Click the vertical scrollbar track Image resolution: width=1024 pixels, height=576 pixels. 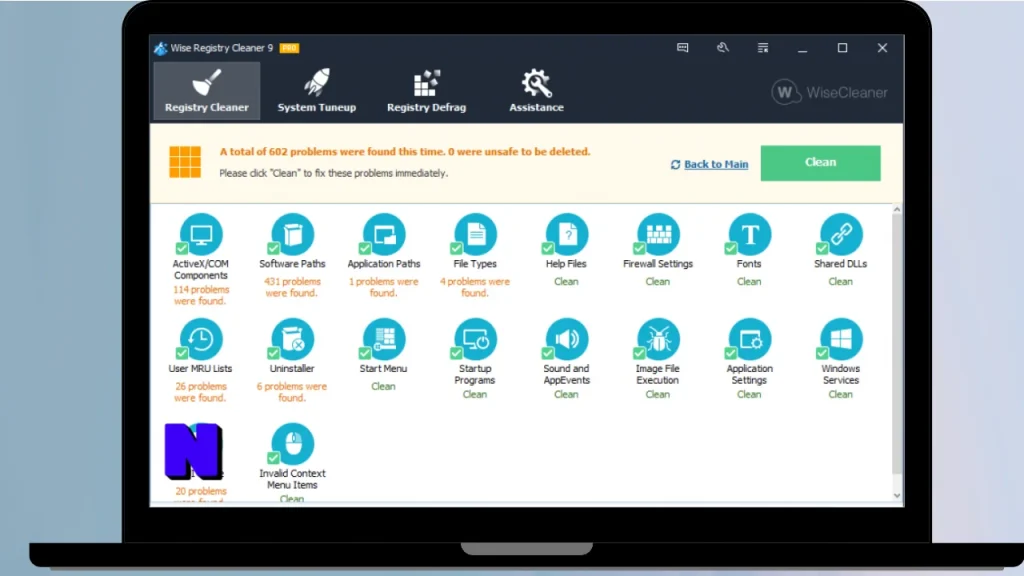pos(897,353)
